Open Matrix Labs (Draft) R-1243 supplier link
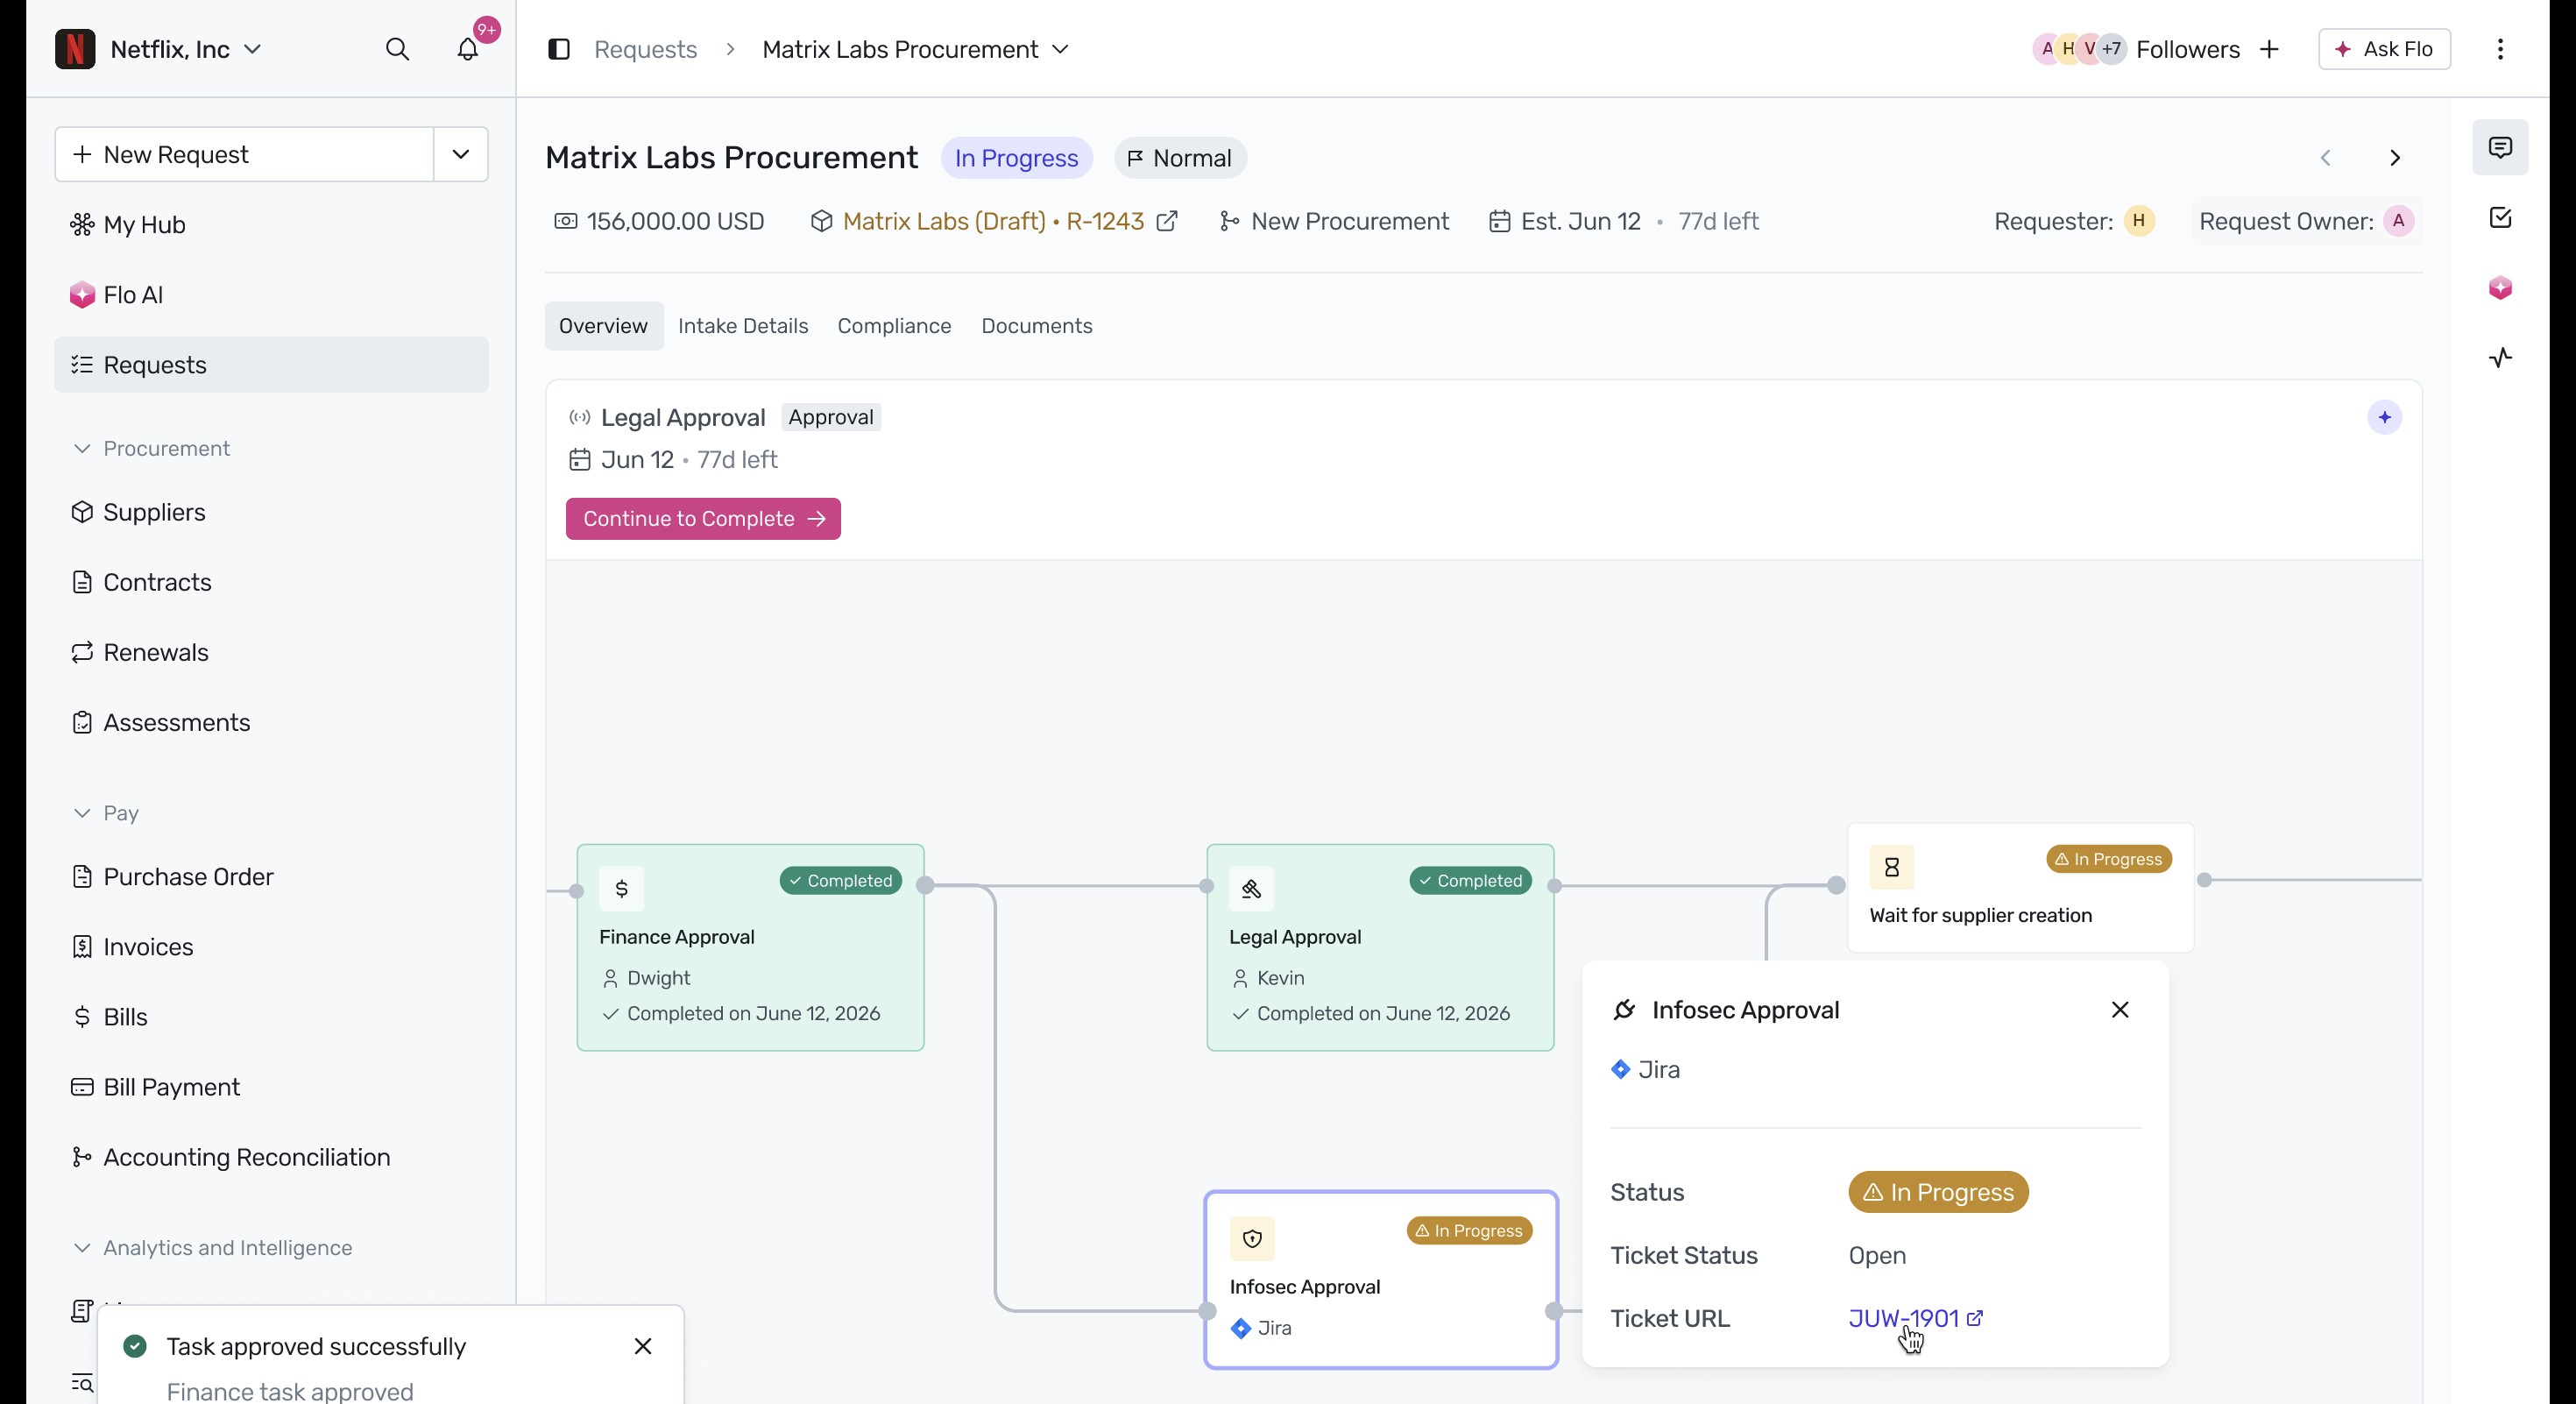2576x1404 pixels. [x=993, y=221]
